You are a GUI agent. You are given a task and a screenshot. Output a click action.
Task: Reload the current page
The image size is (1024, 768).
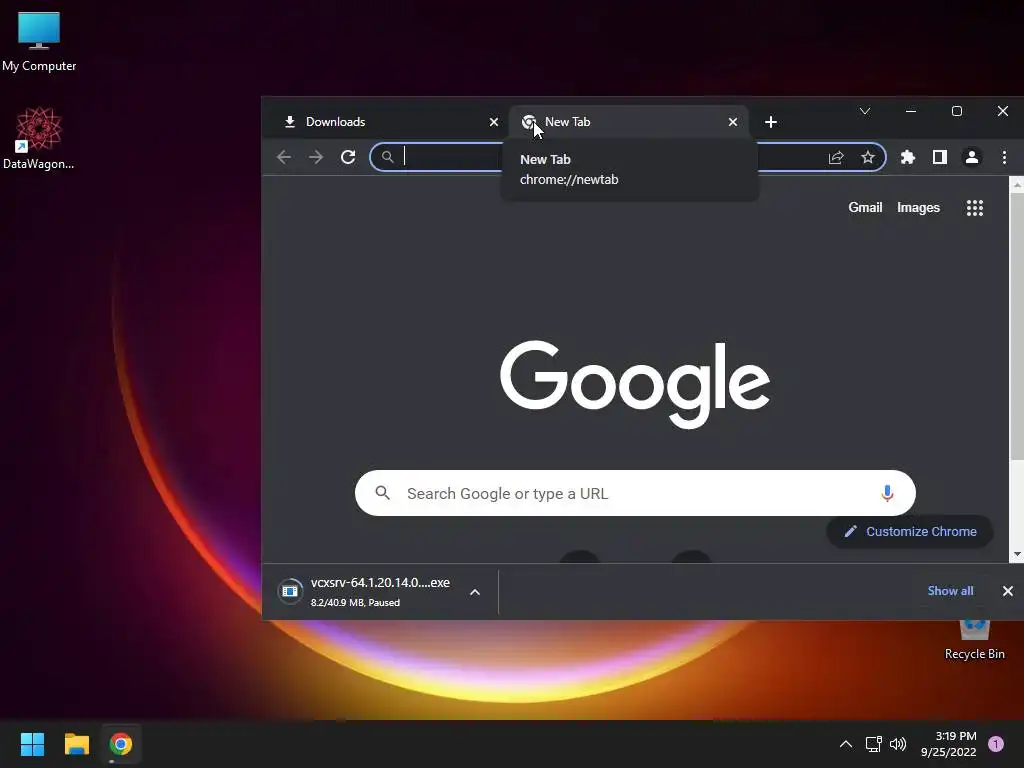click(348, 157)
